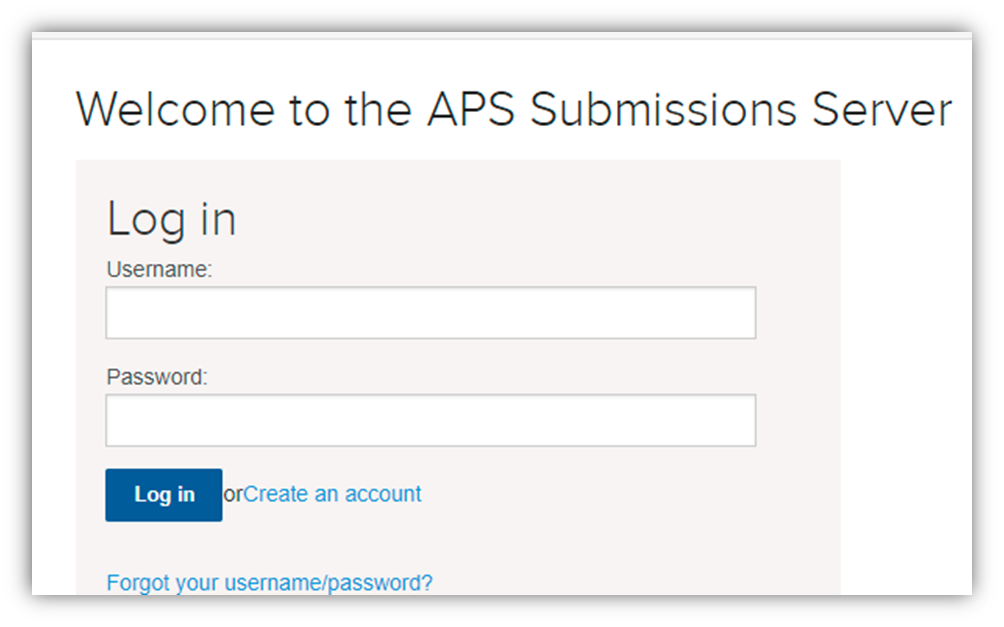
Task: Click the word 'account' in the Create link
Action: [x=382, y=494]
